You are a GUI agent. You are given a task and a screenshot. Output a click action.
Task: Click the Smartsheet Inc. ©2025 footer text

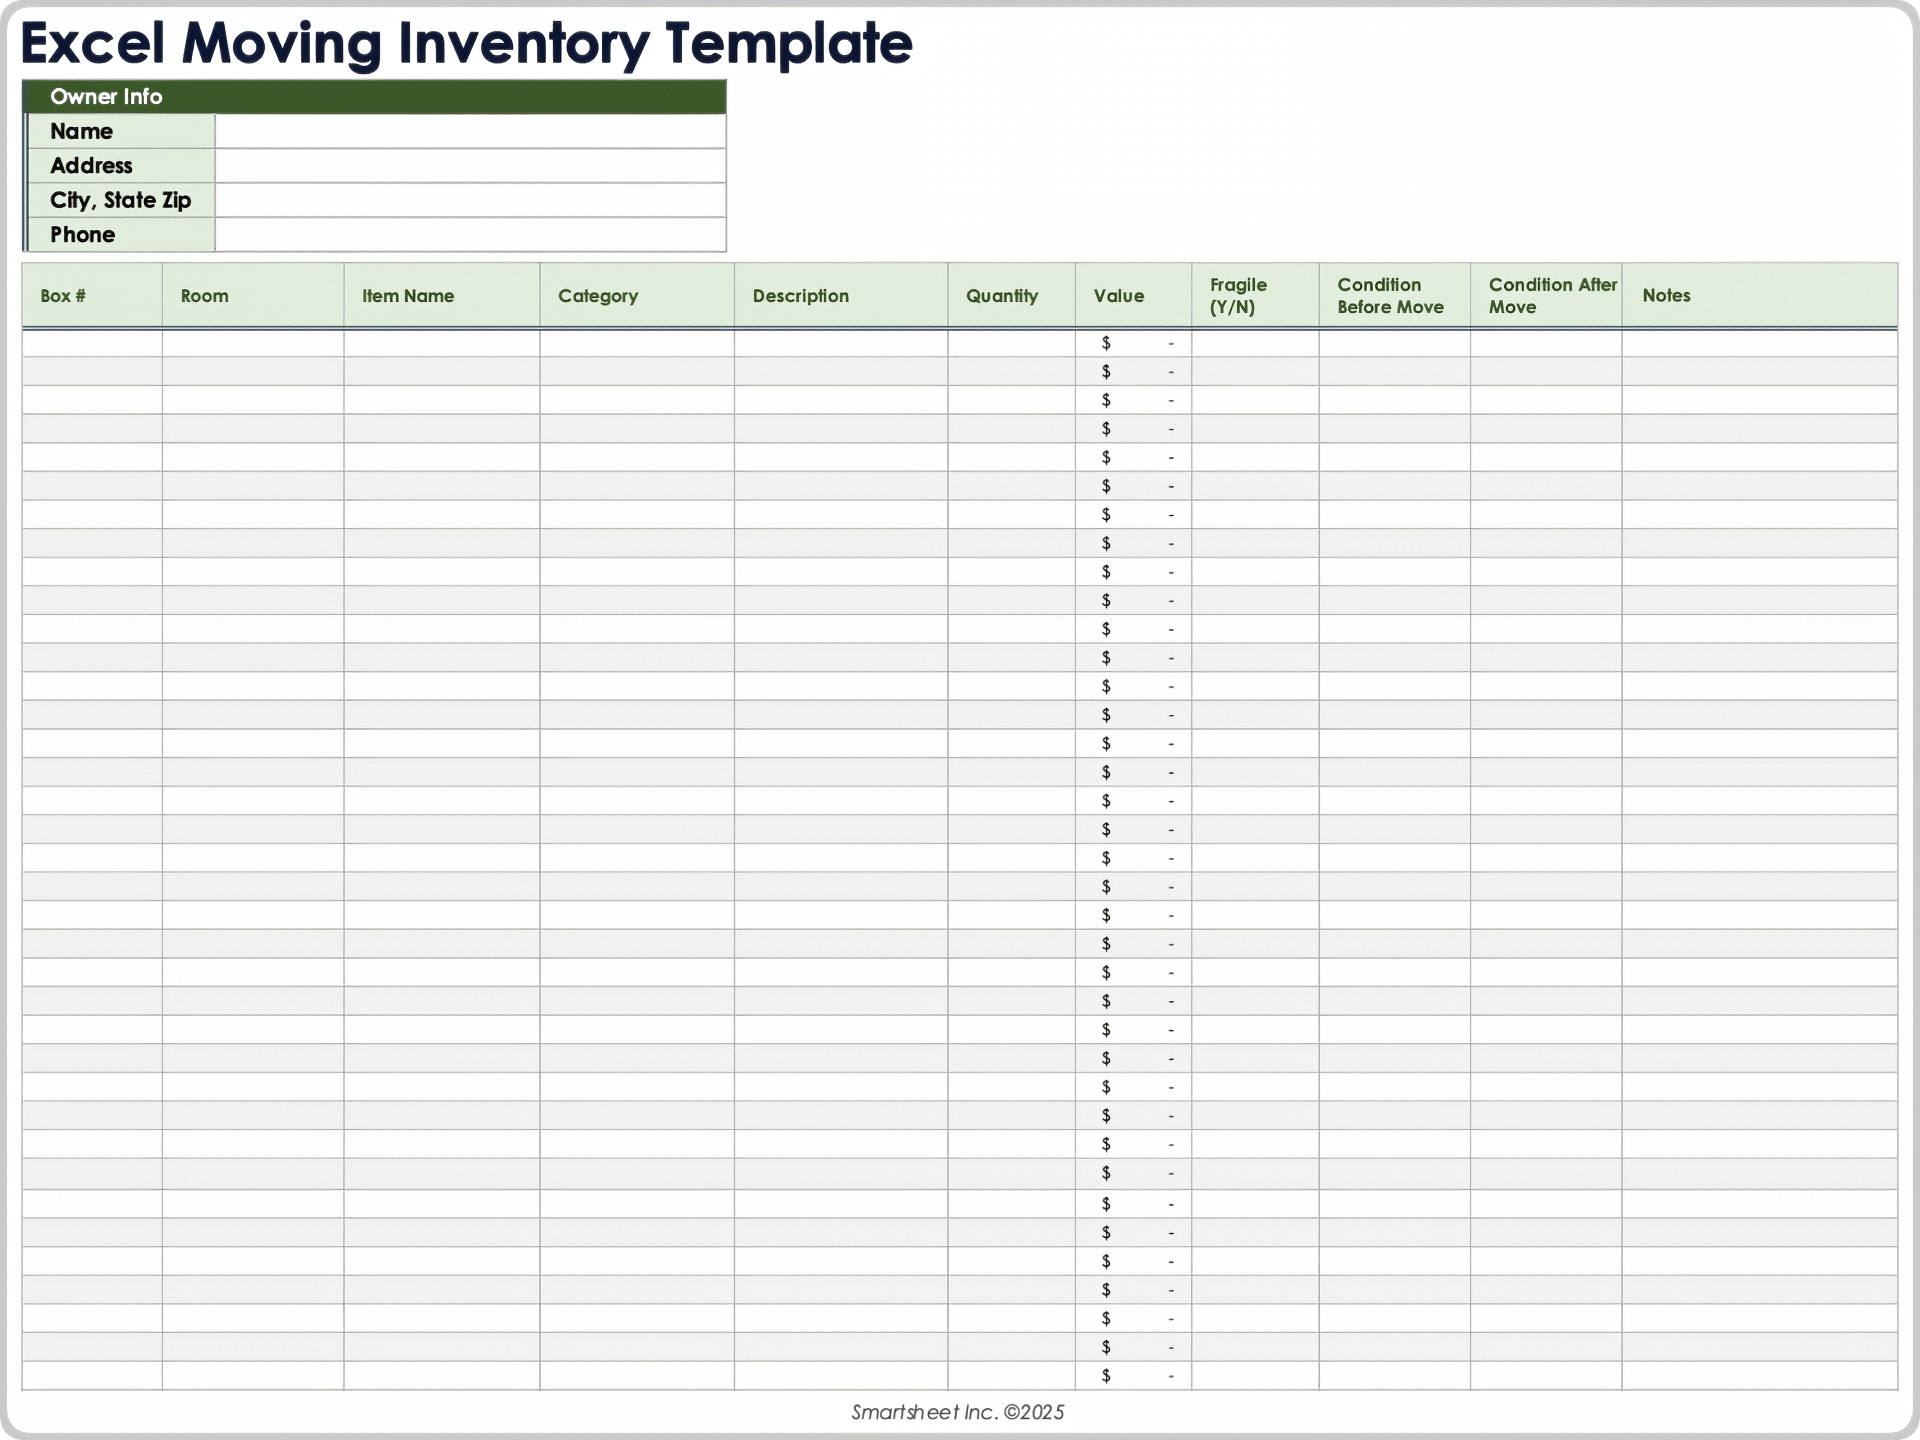click(957, 1412)
